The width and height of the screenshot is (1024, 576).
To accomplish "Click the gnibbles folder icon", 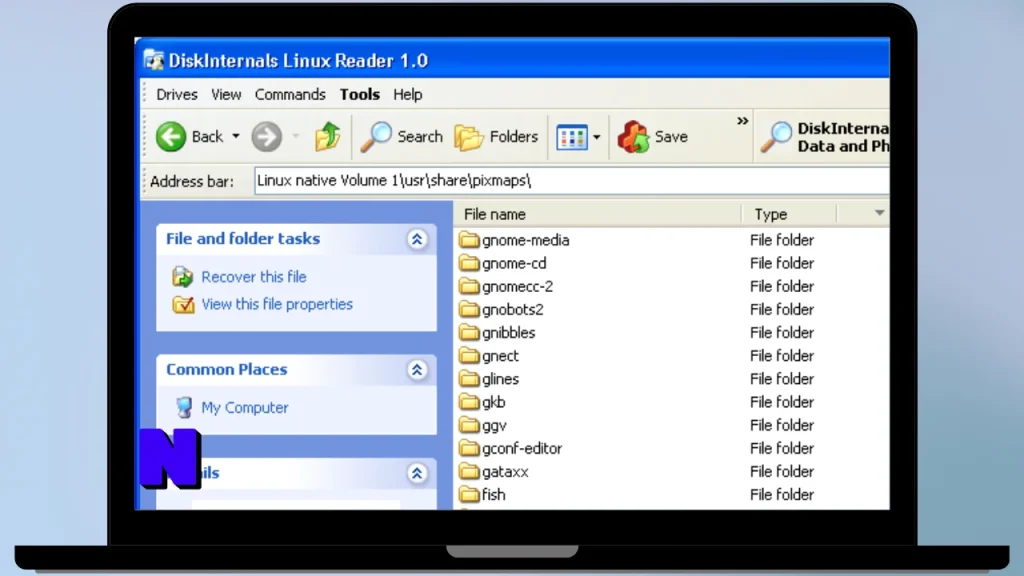I will point(469,332).
